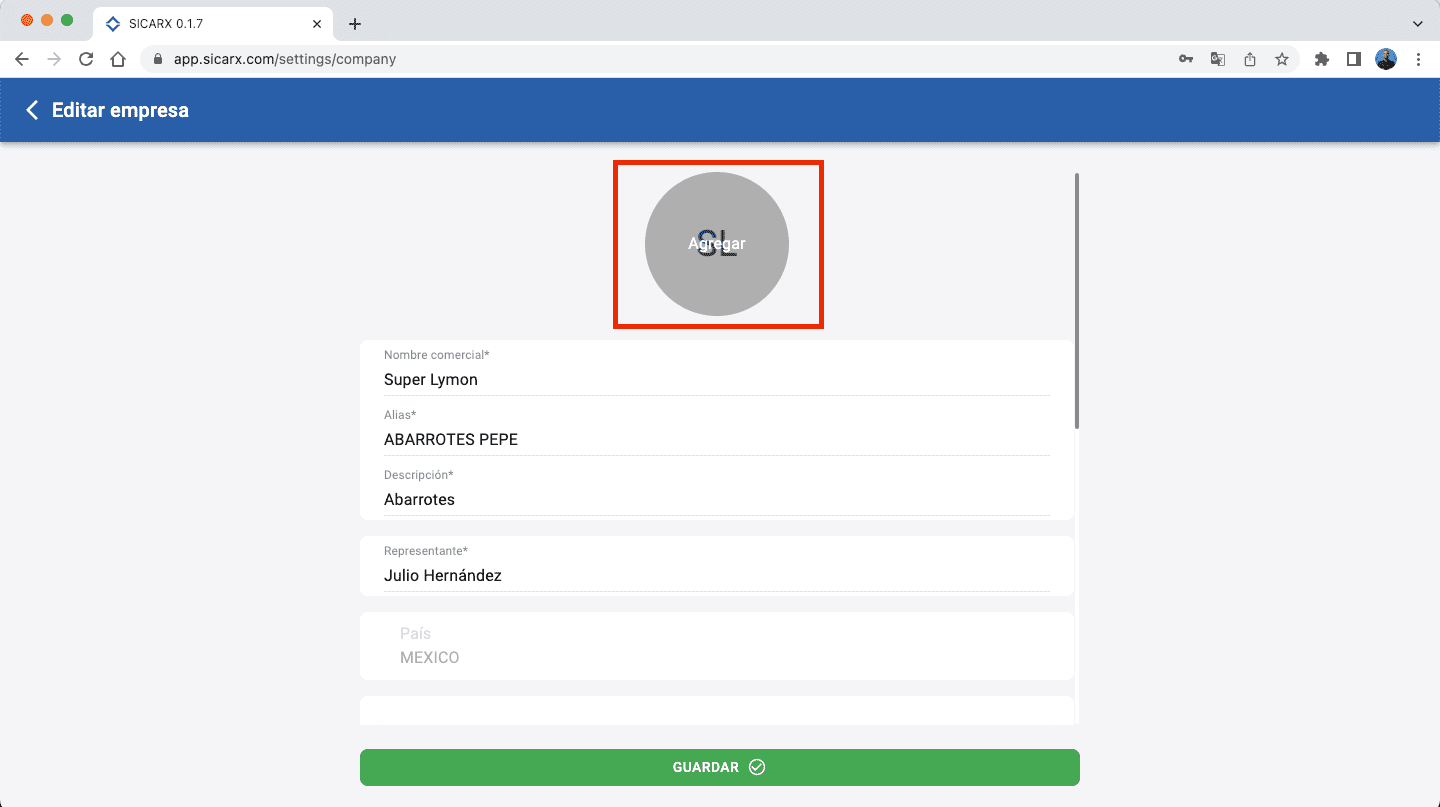
Task: Focus the Representante input field
Action: pos(716,576)
